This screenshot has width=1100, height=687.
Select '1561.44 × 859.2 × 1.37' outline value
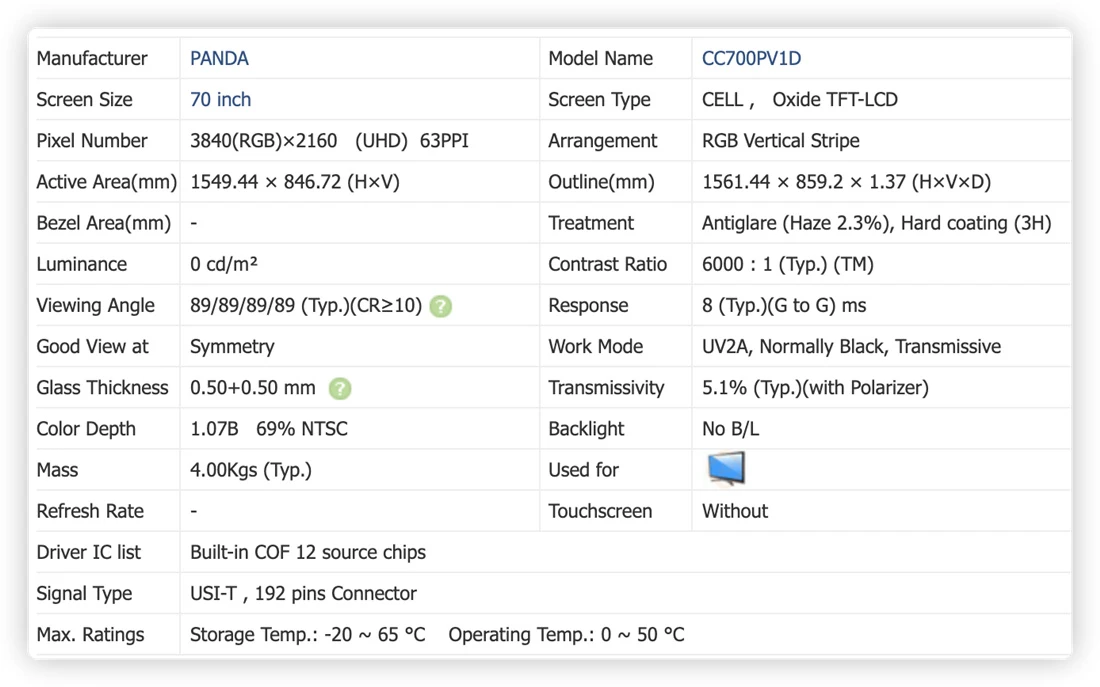click(846, 182)
